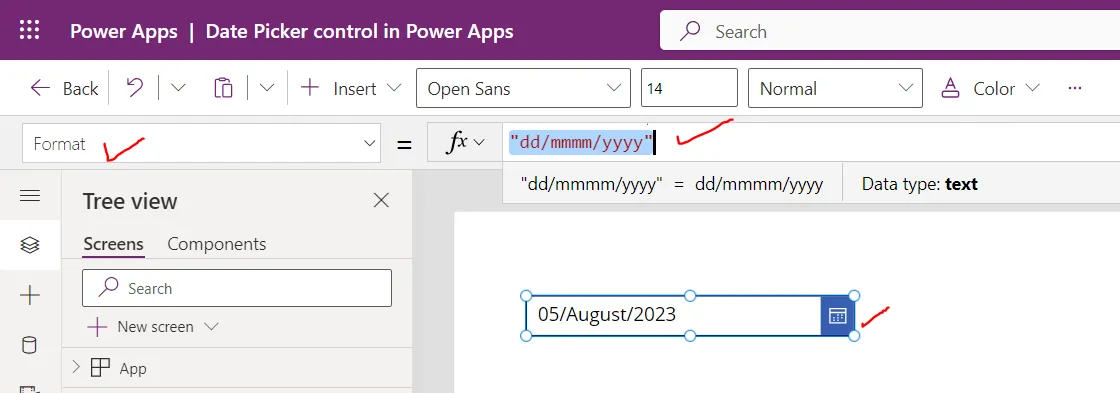Open the Open Sans font dropdown
The height and width of the screenshot is (393, 1120).
coord(523,88)
